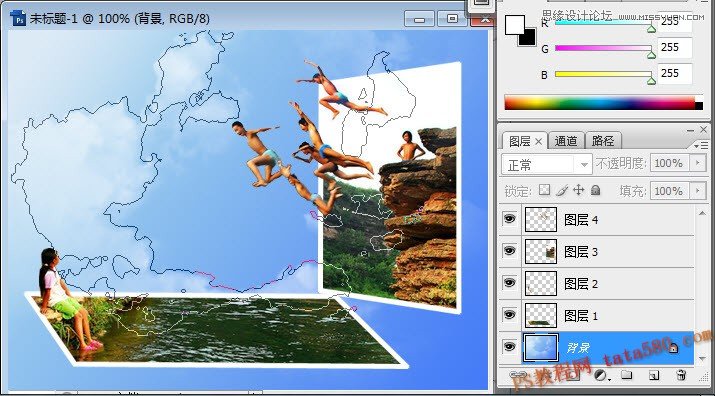The image size is (715, 396).
Task: Create a new layer group folder
Action: tap(627, 375)
